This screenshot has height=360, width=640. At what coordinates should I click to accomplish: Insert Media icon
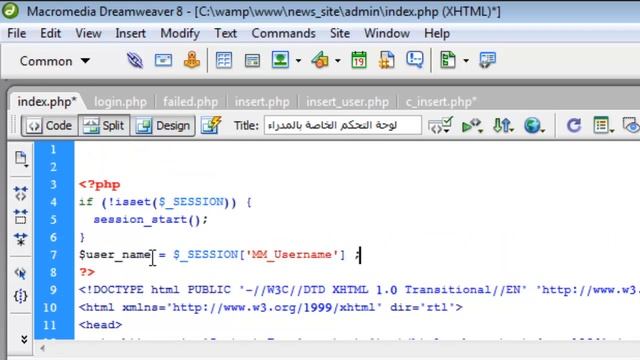(320, 60)
